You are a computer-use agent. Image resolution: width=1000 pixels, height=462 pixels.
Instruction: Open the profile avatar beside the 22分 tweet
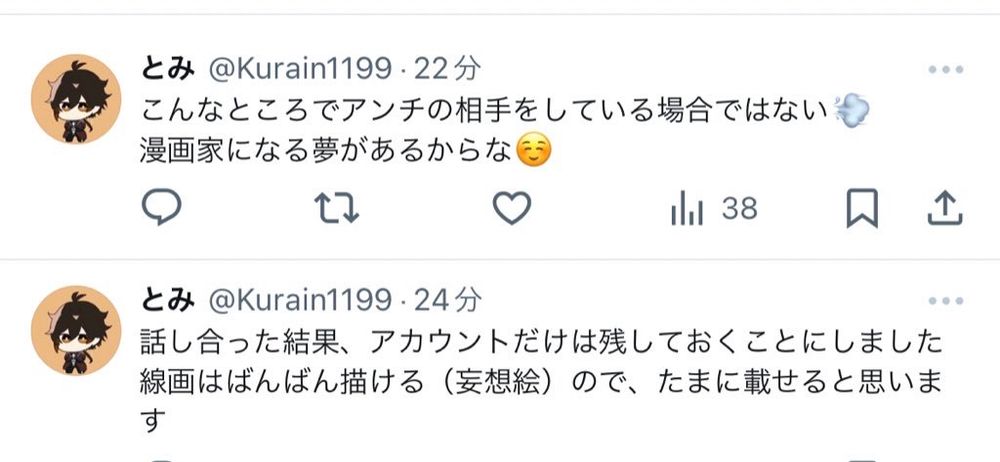coord(76,99)
